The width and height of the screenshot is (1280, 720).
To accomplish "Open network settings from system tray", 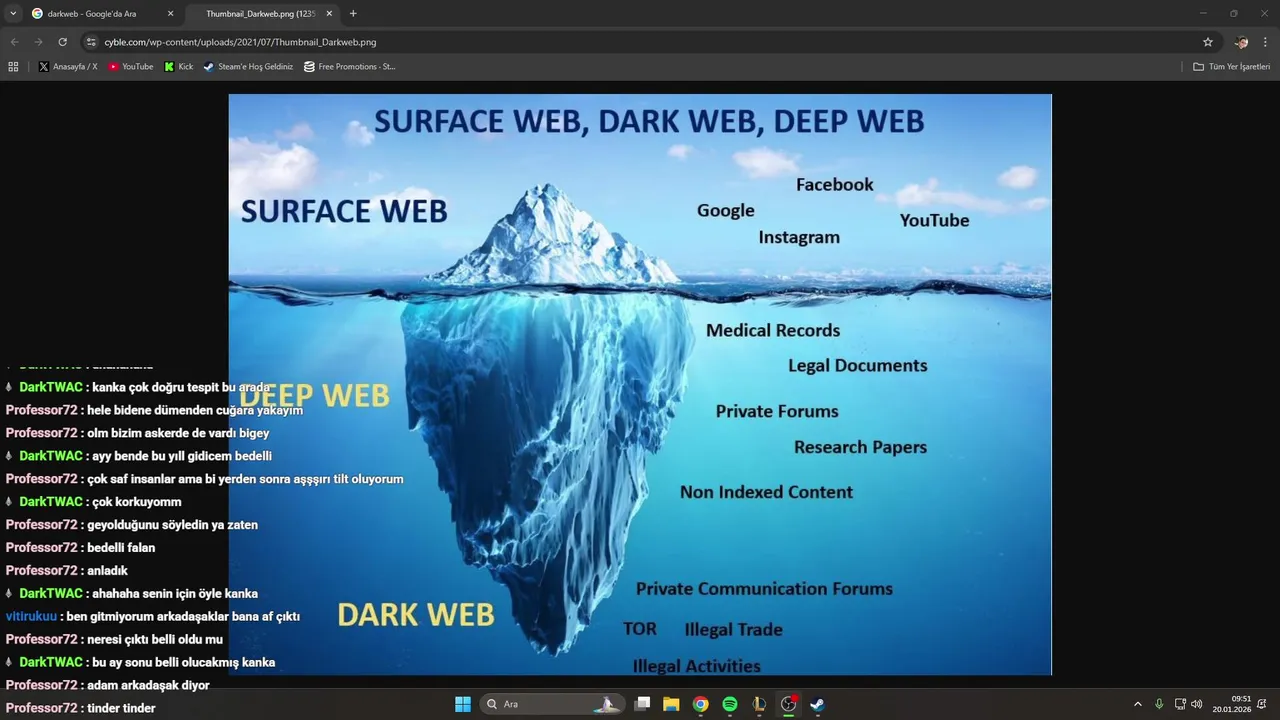I will pyautogui.click(x=1180, y=704).
